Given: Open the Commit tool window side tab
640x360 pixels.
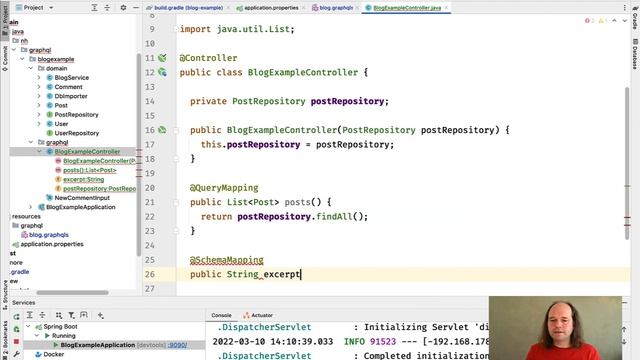Looking at the screenshot, I should pos(5,58).
